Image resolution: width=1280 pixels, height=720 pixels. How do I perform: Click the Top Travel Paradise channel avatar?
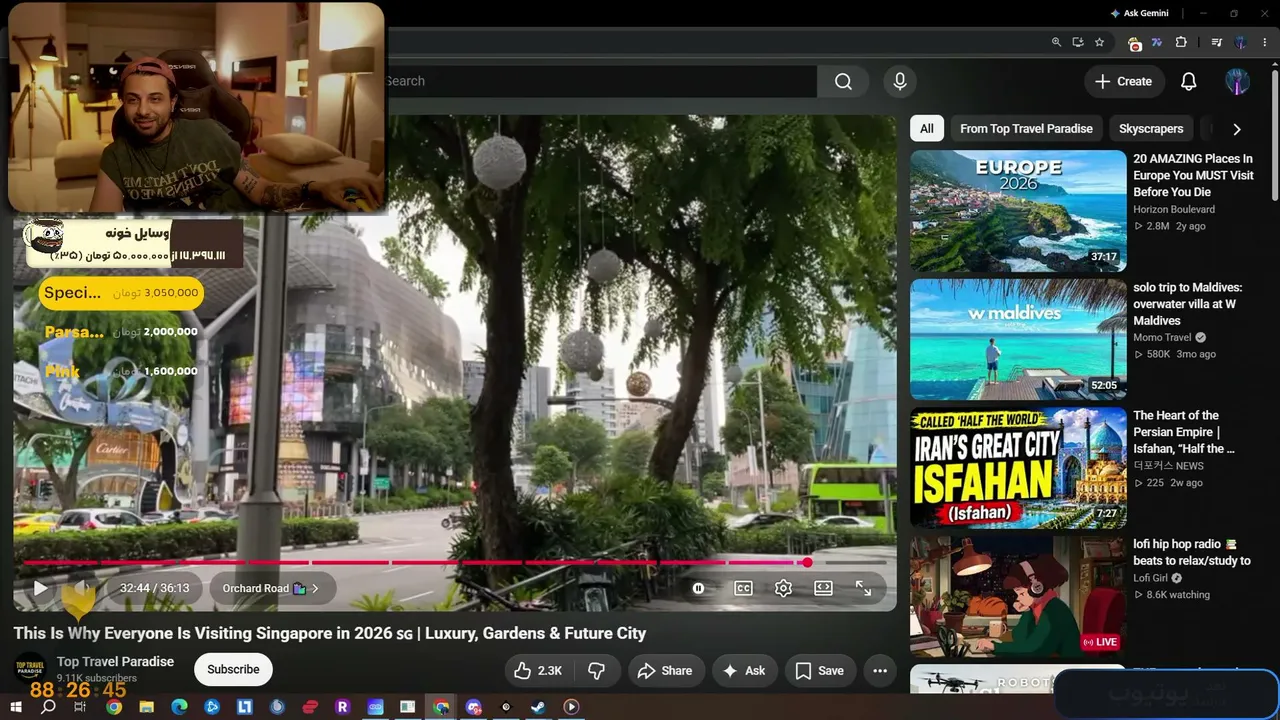pos(29,669)
